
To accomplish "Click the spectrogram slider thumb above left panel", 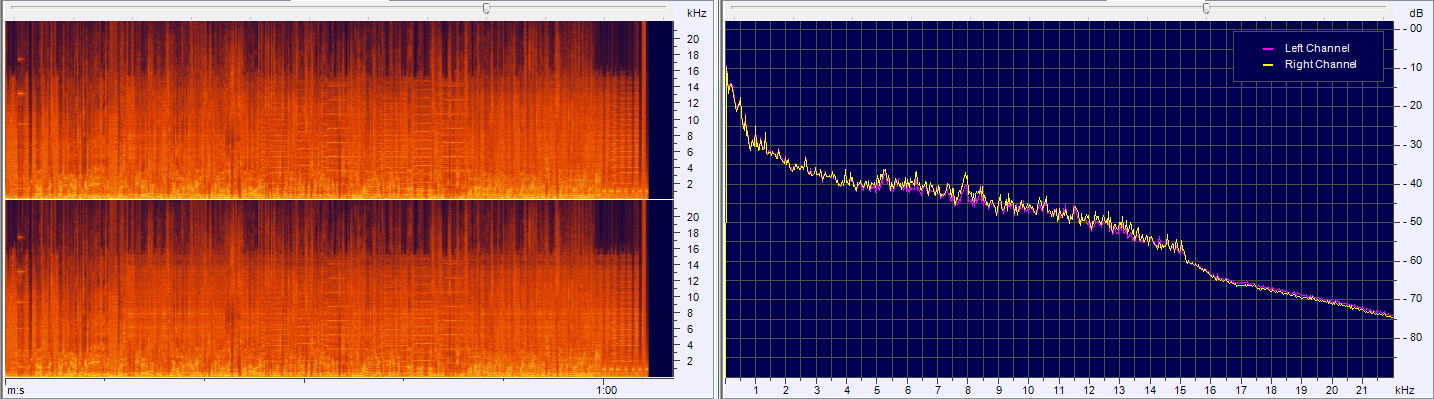I will pyautogui.click(x=486, y=8).
